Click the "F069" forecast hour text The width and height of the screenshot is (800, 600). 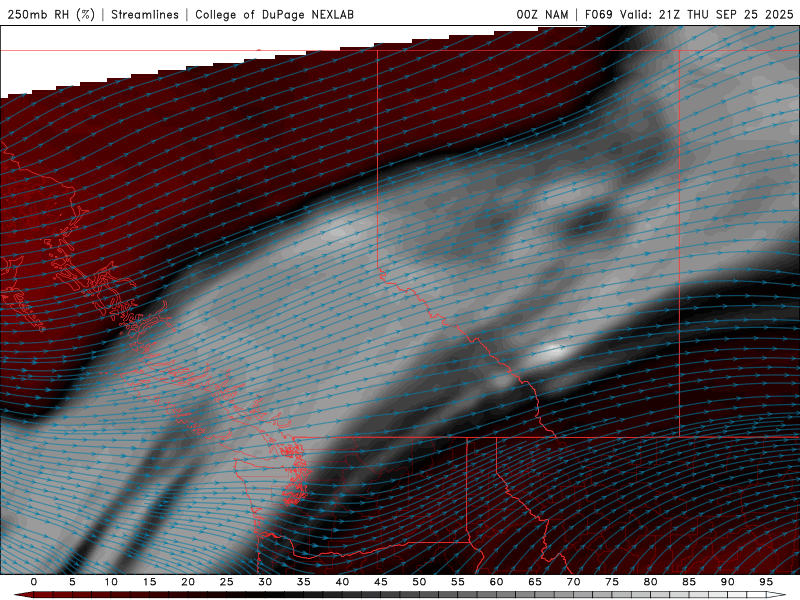click(x=598, y=14)
